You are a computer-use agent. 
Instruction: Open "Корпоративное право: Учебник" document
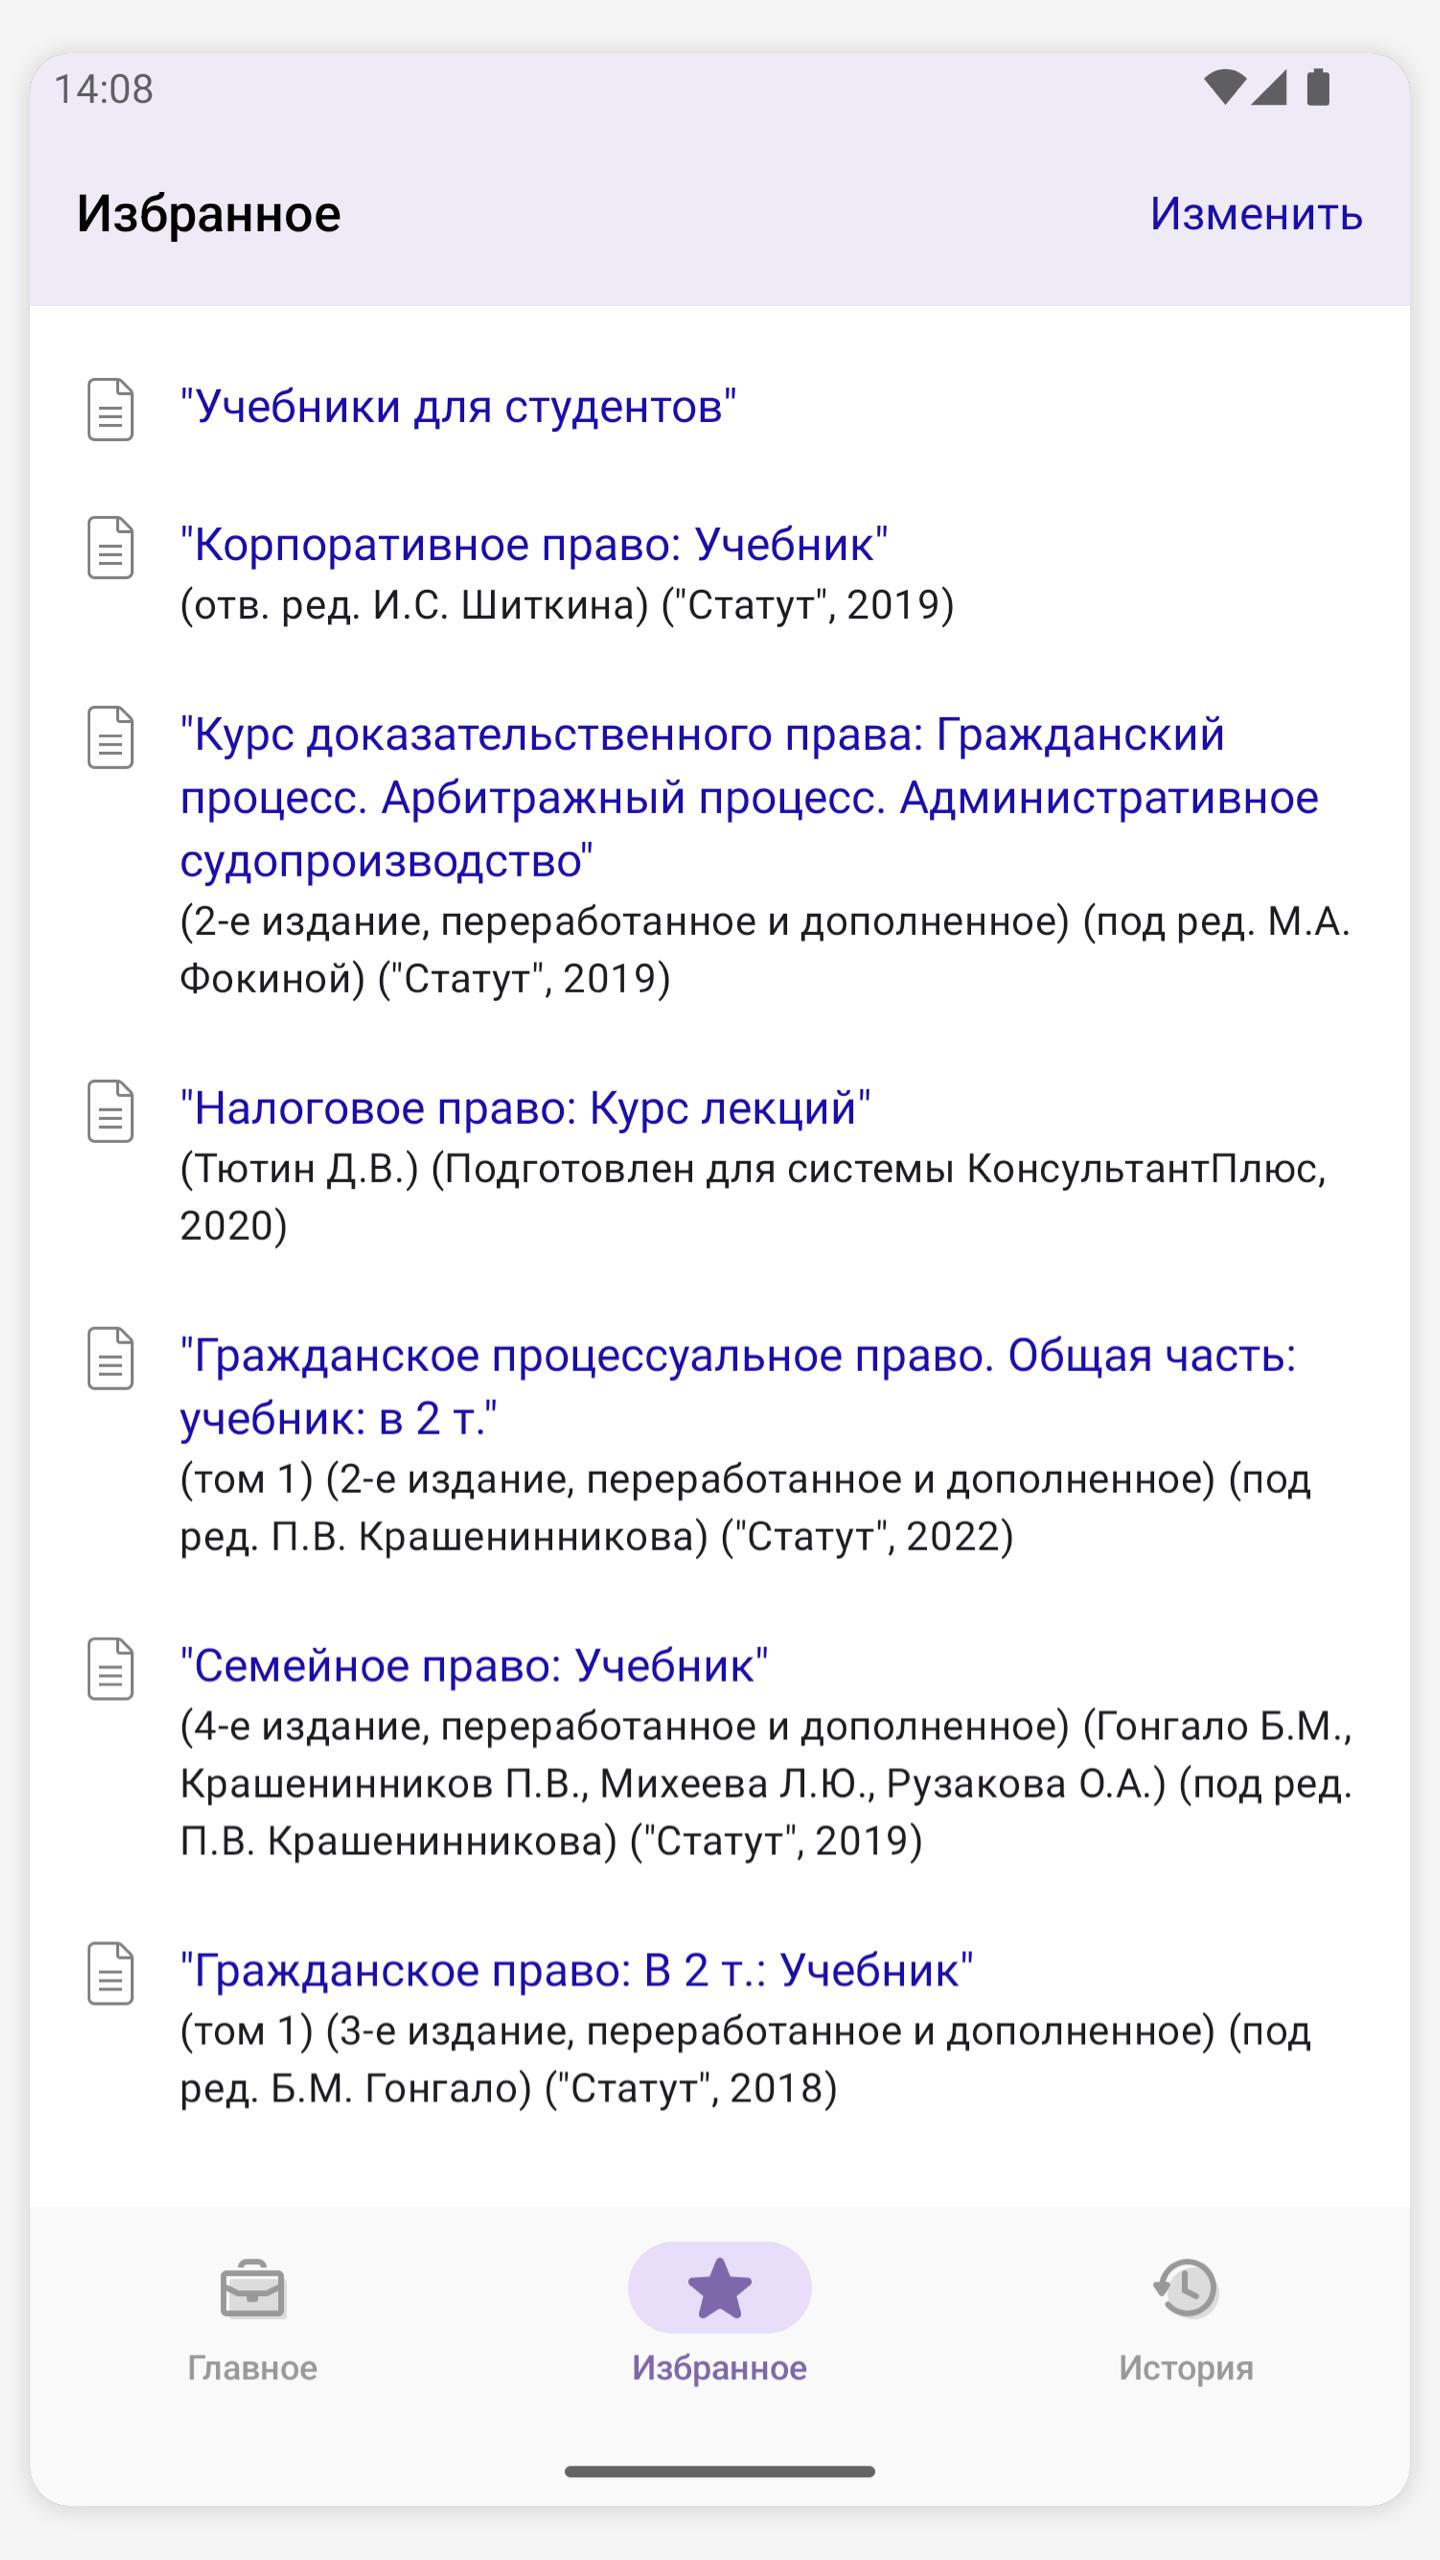[534, 545]
